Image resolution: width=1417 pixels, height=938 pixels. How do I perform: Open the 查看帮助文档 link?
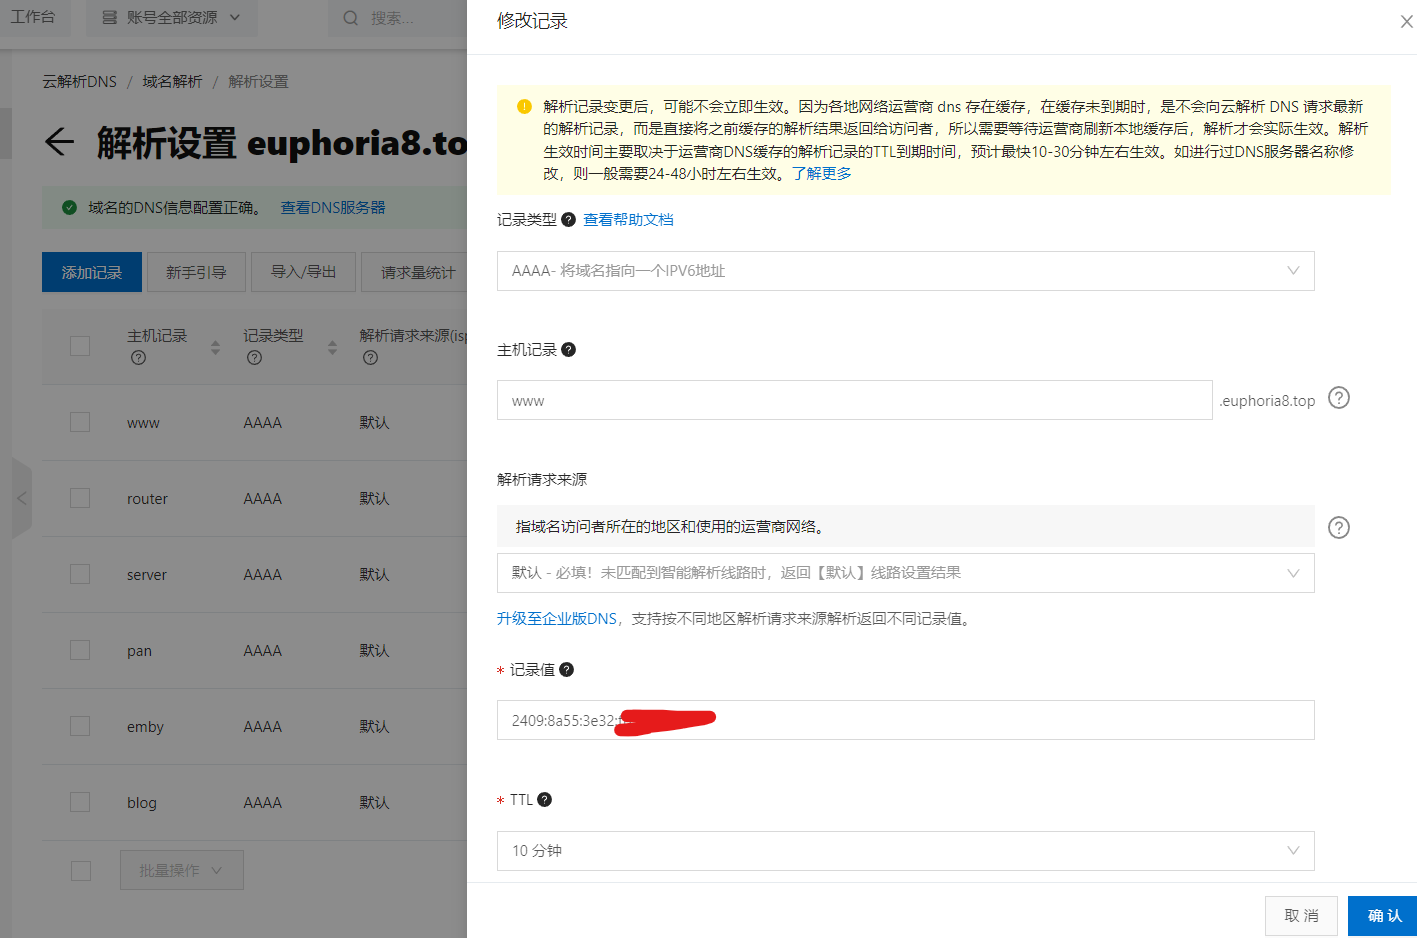[628, 219]
